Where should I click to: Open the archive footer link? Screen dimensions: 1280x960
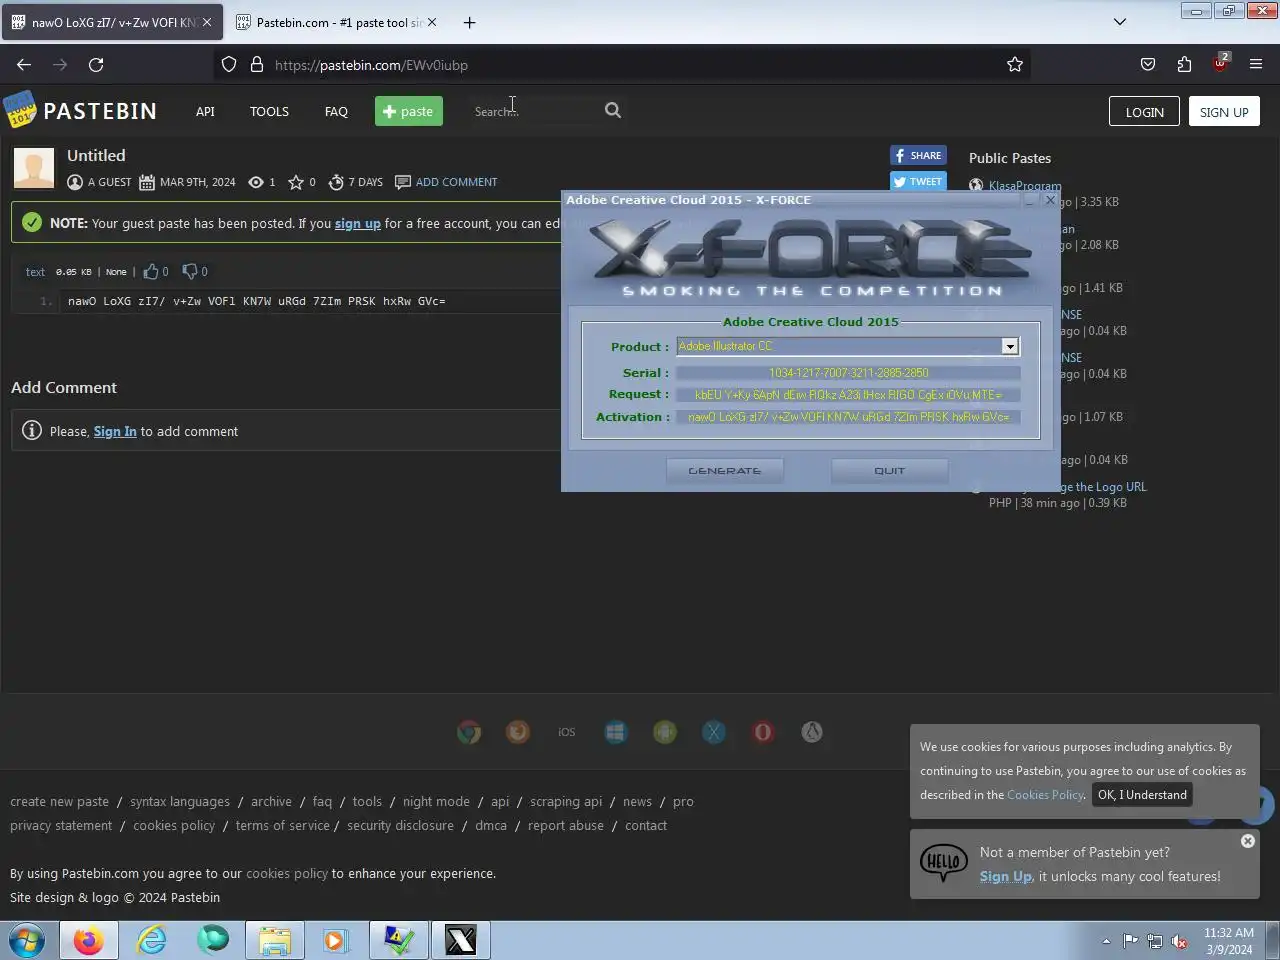271,801
